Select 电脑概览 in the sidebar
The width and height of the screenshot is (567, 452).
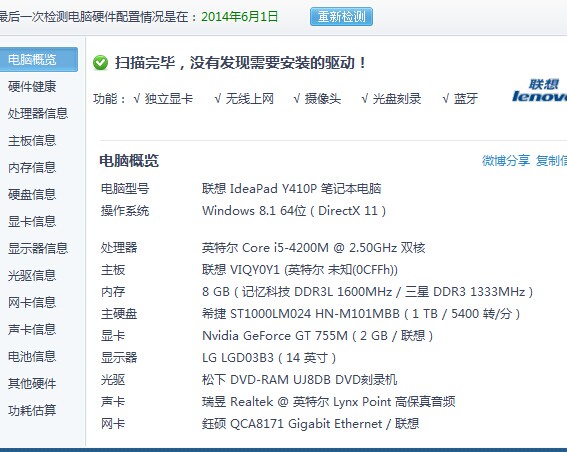pyautogui.click(x=38, y=59)
